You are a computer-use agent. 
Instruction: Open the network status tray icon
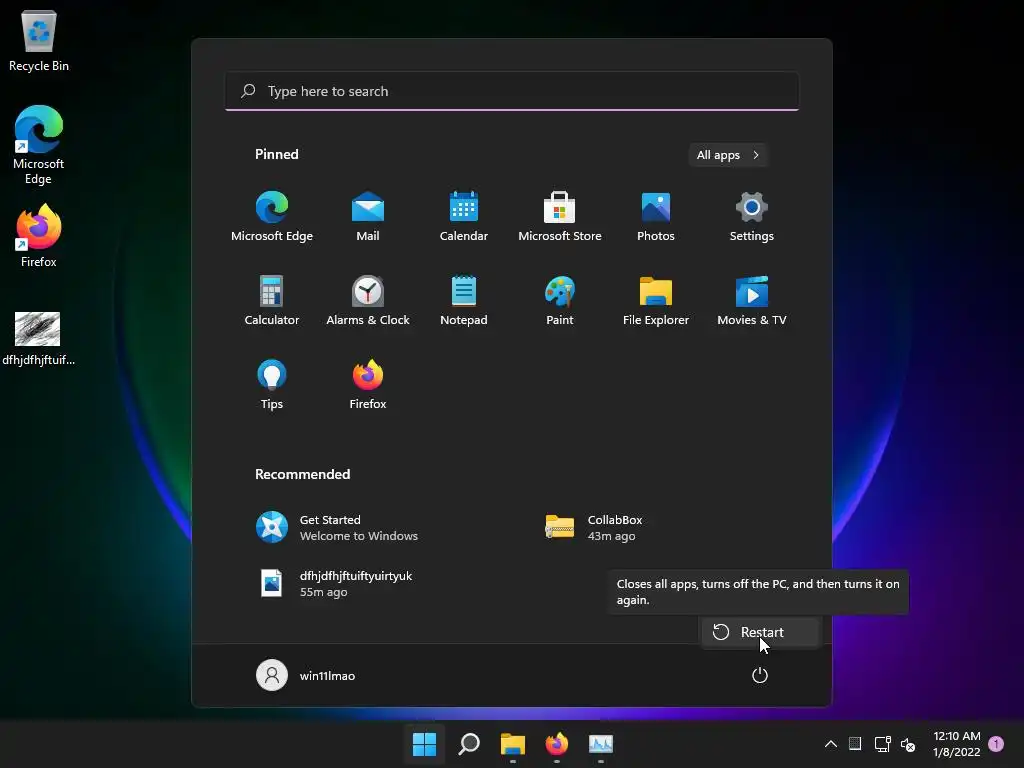pos(882,743)
